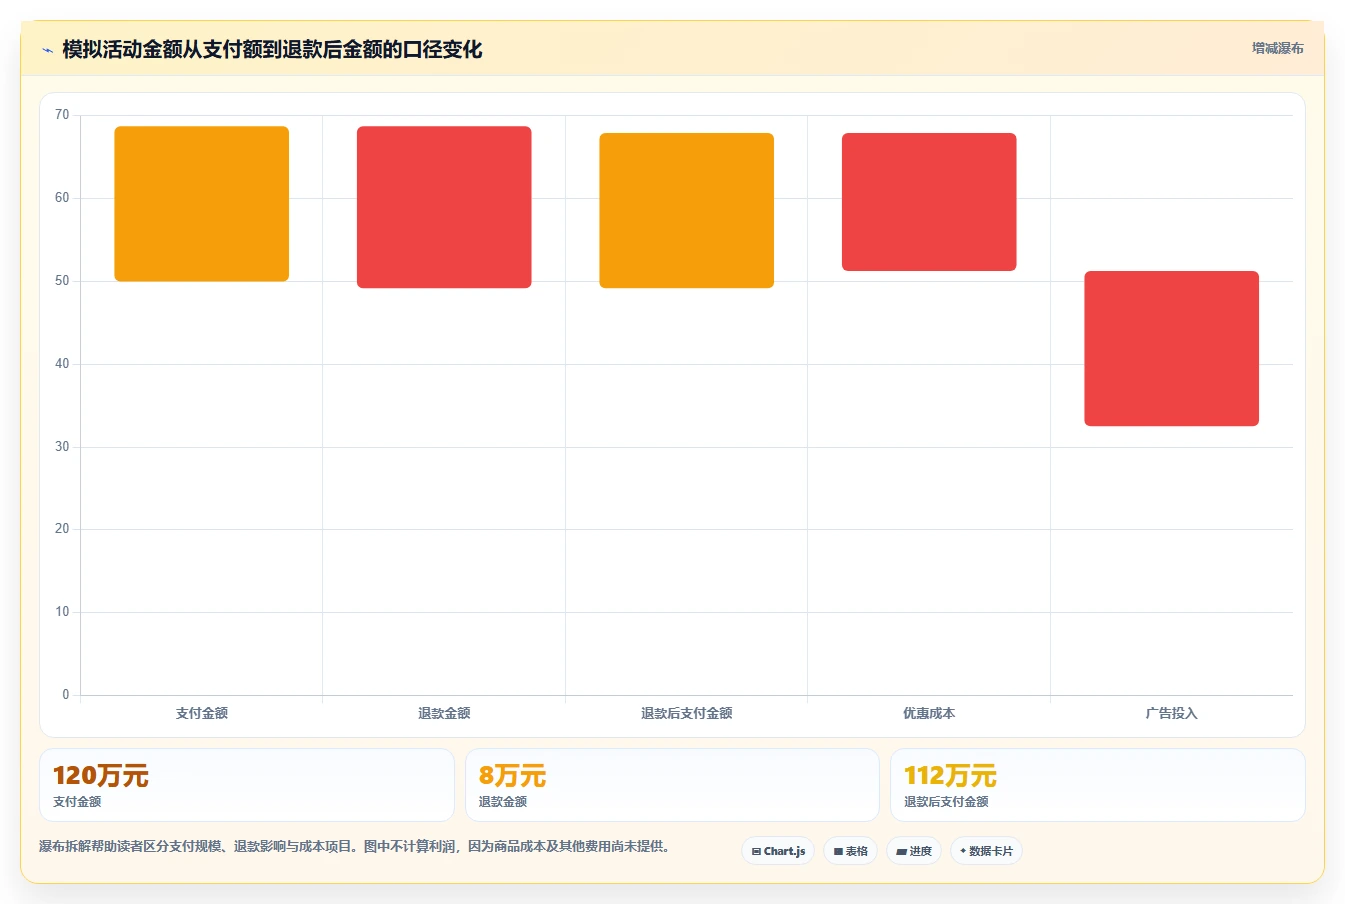Click the 退款金额 axis label

click(444, 713)
